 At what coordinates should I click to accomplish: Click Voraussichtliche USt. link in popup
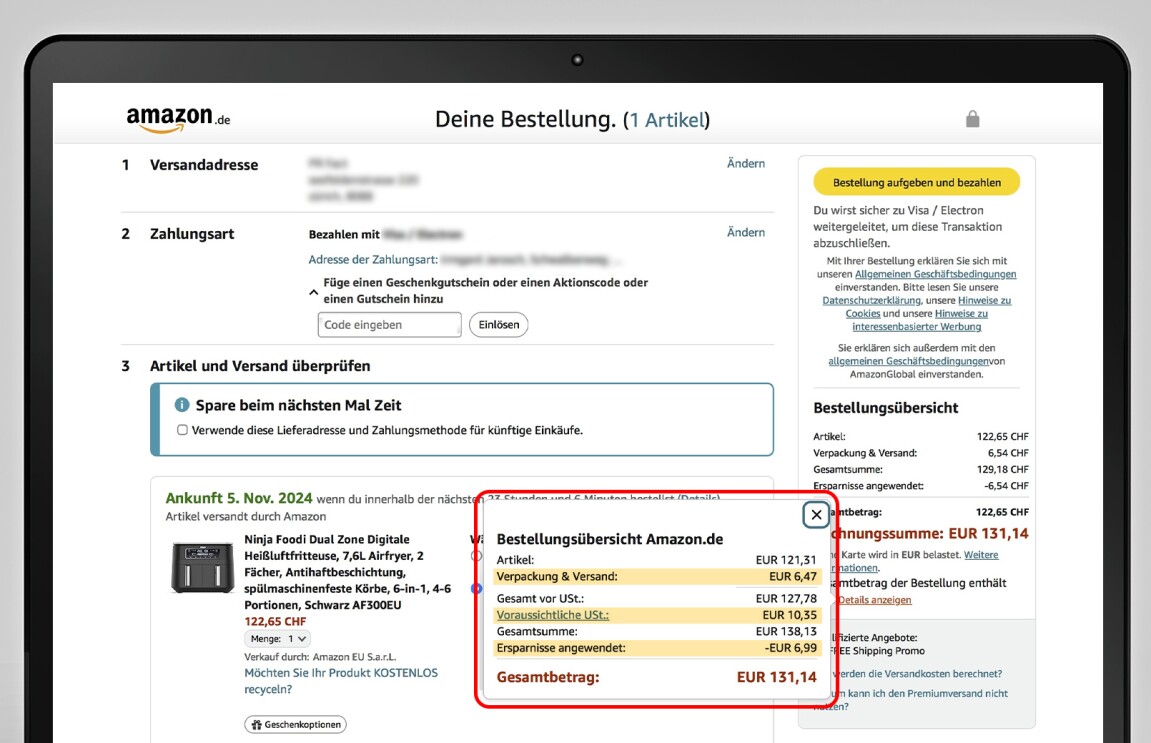pyautogui.click(x=552, y=615)
